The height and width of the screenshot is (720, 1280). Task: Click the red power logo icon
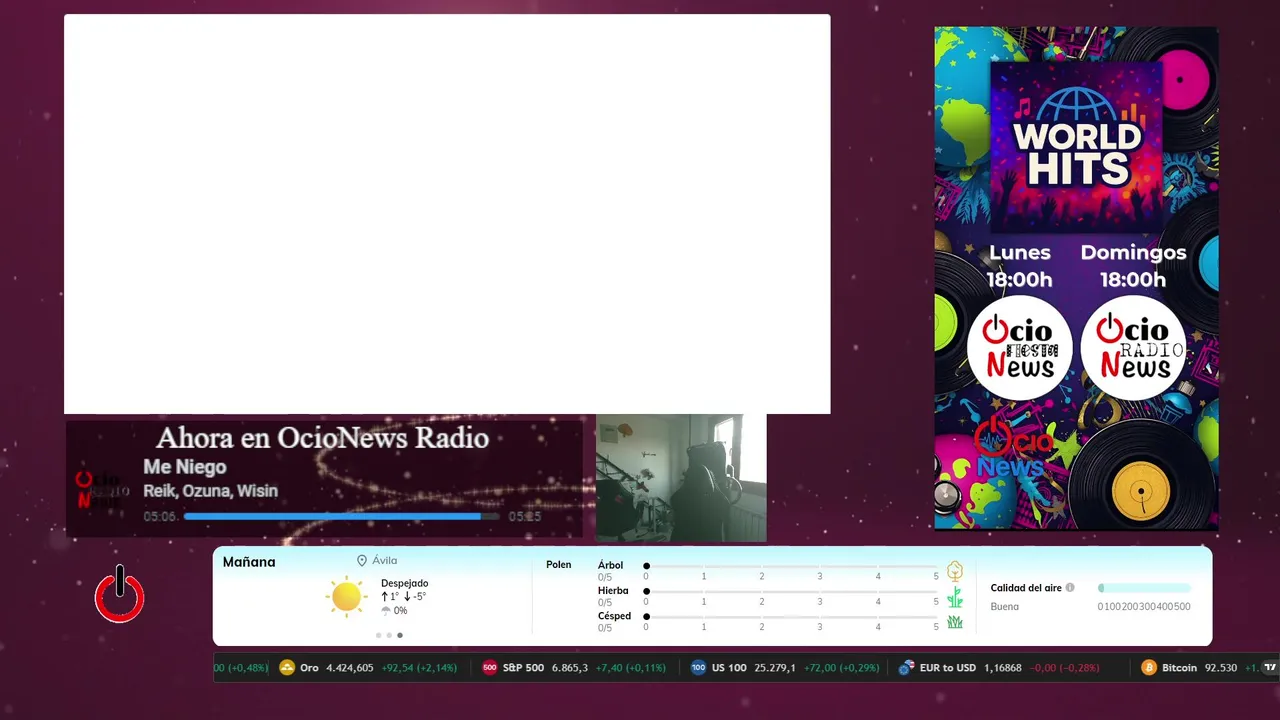(x=120, y=595)
